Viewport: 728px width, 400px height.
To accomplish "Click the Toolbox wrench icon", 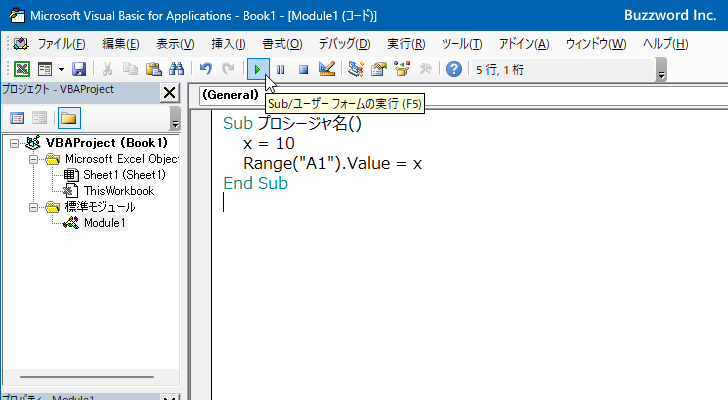I will click(425, 69).
